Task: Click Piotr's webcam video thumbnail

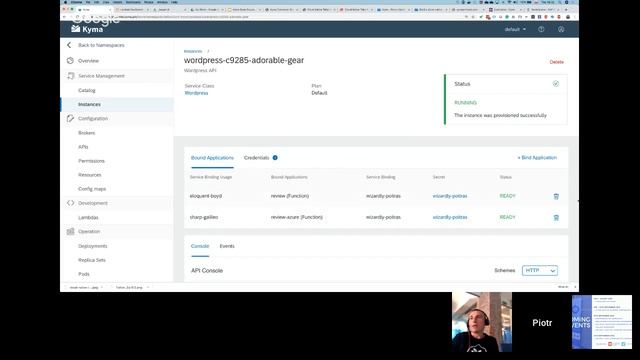Action: coord(482,322)
